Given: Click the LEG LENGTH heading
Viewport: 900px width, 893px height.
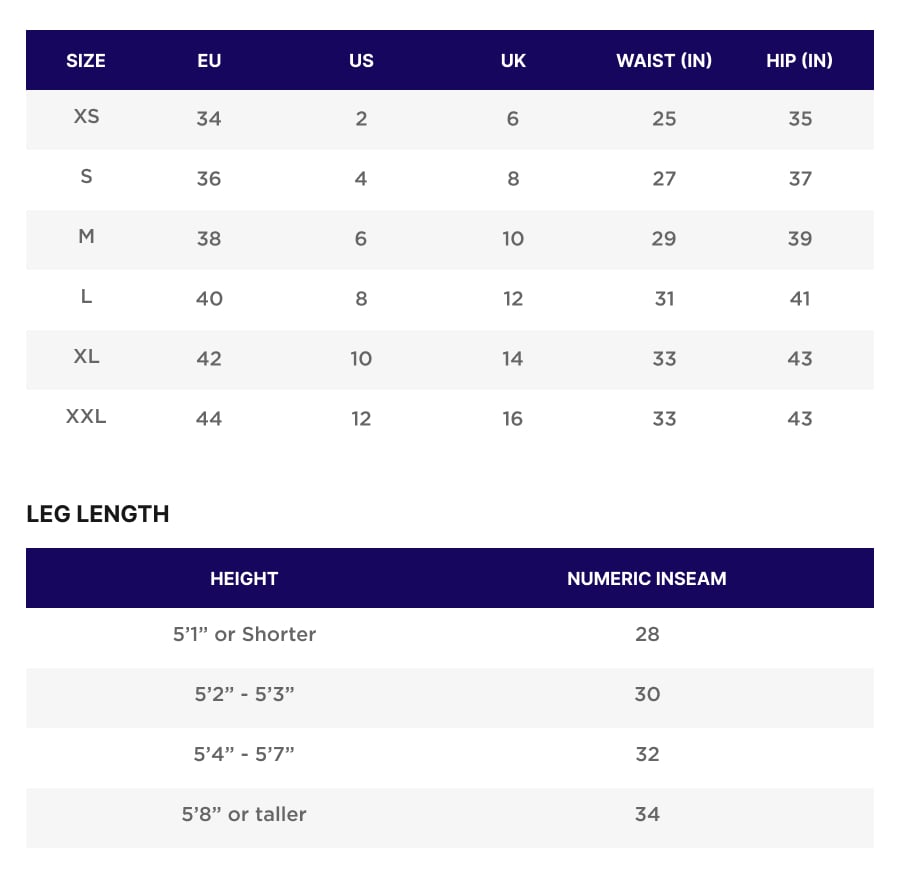Looking at the screenshot, I should point(98,514).
